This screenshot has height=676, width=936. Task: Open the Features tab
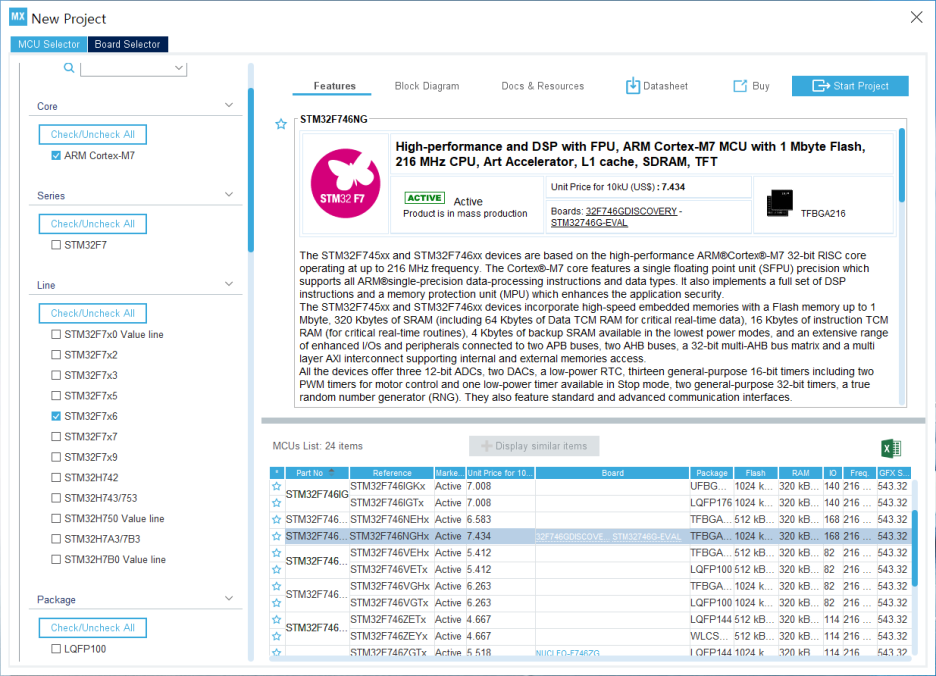point(334,86)
